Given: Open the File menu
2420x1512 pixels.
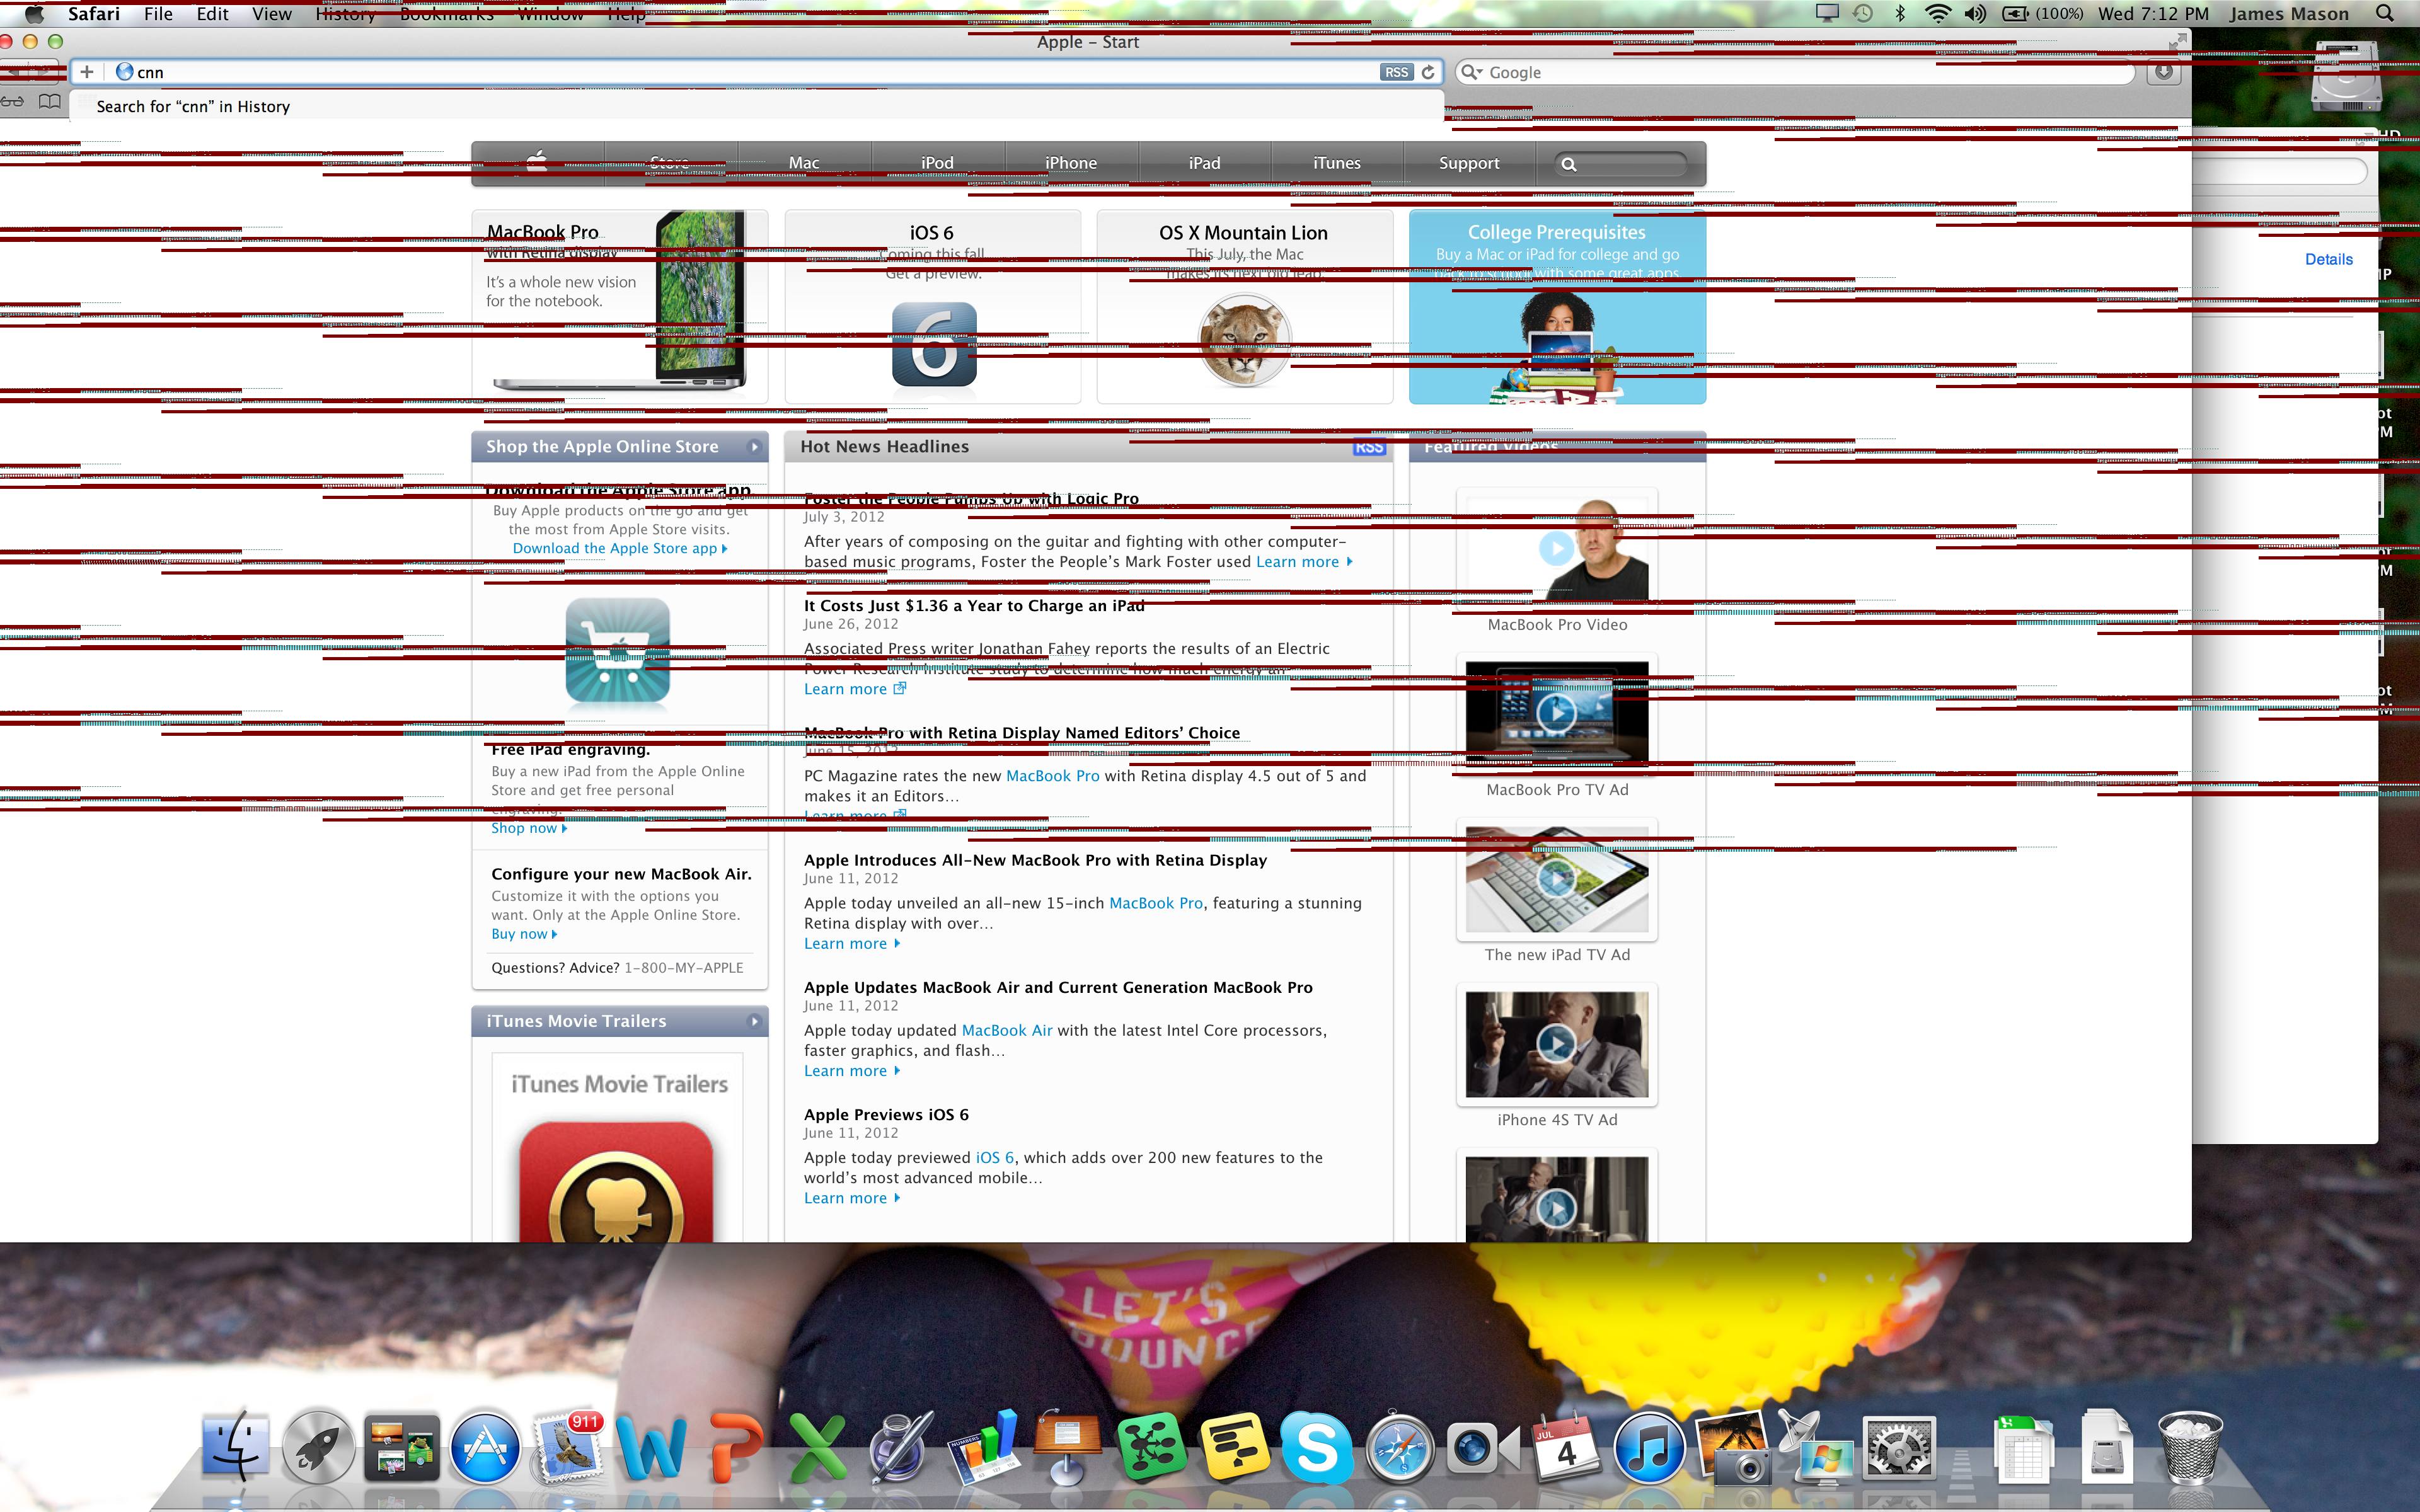Looking at the screenshot, I should [x=158, y=14].
